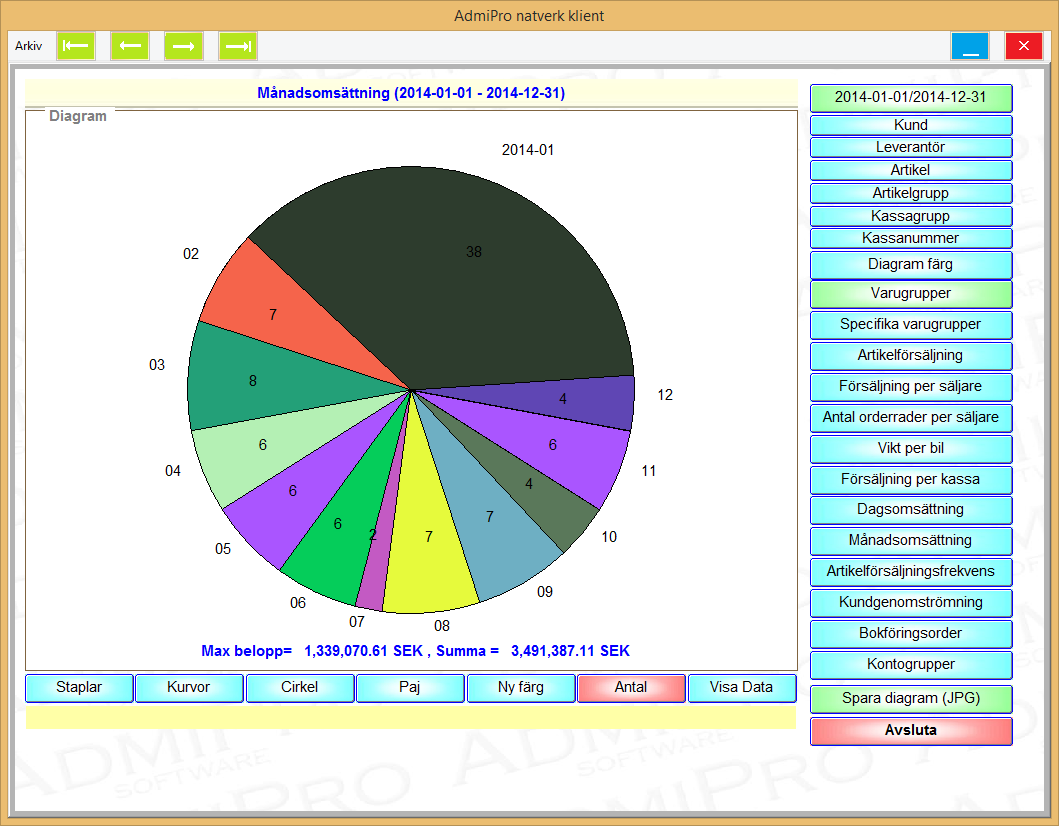Click the next (right arrow) icon
The height and width of the screenshot is (826, 1059).
coord(184,46)
